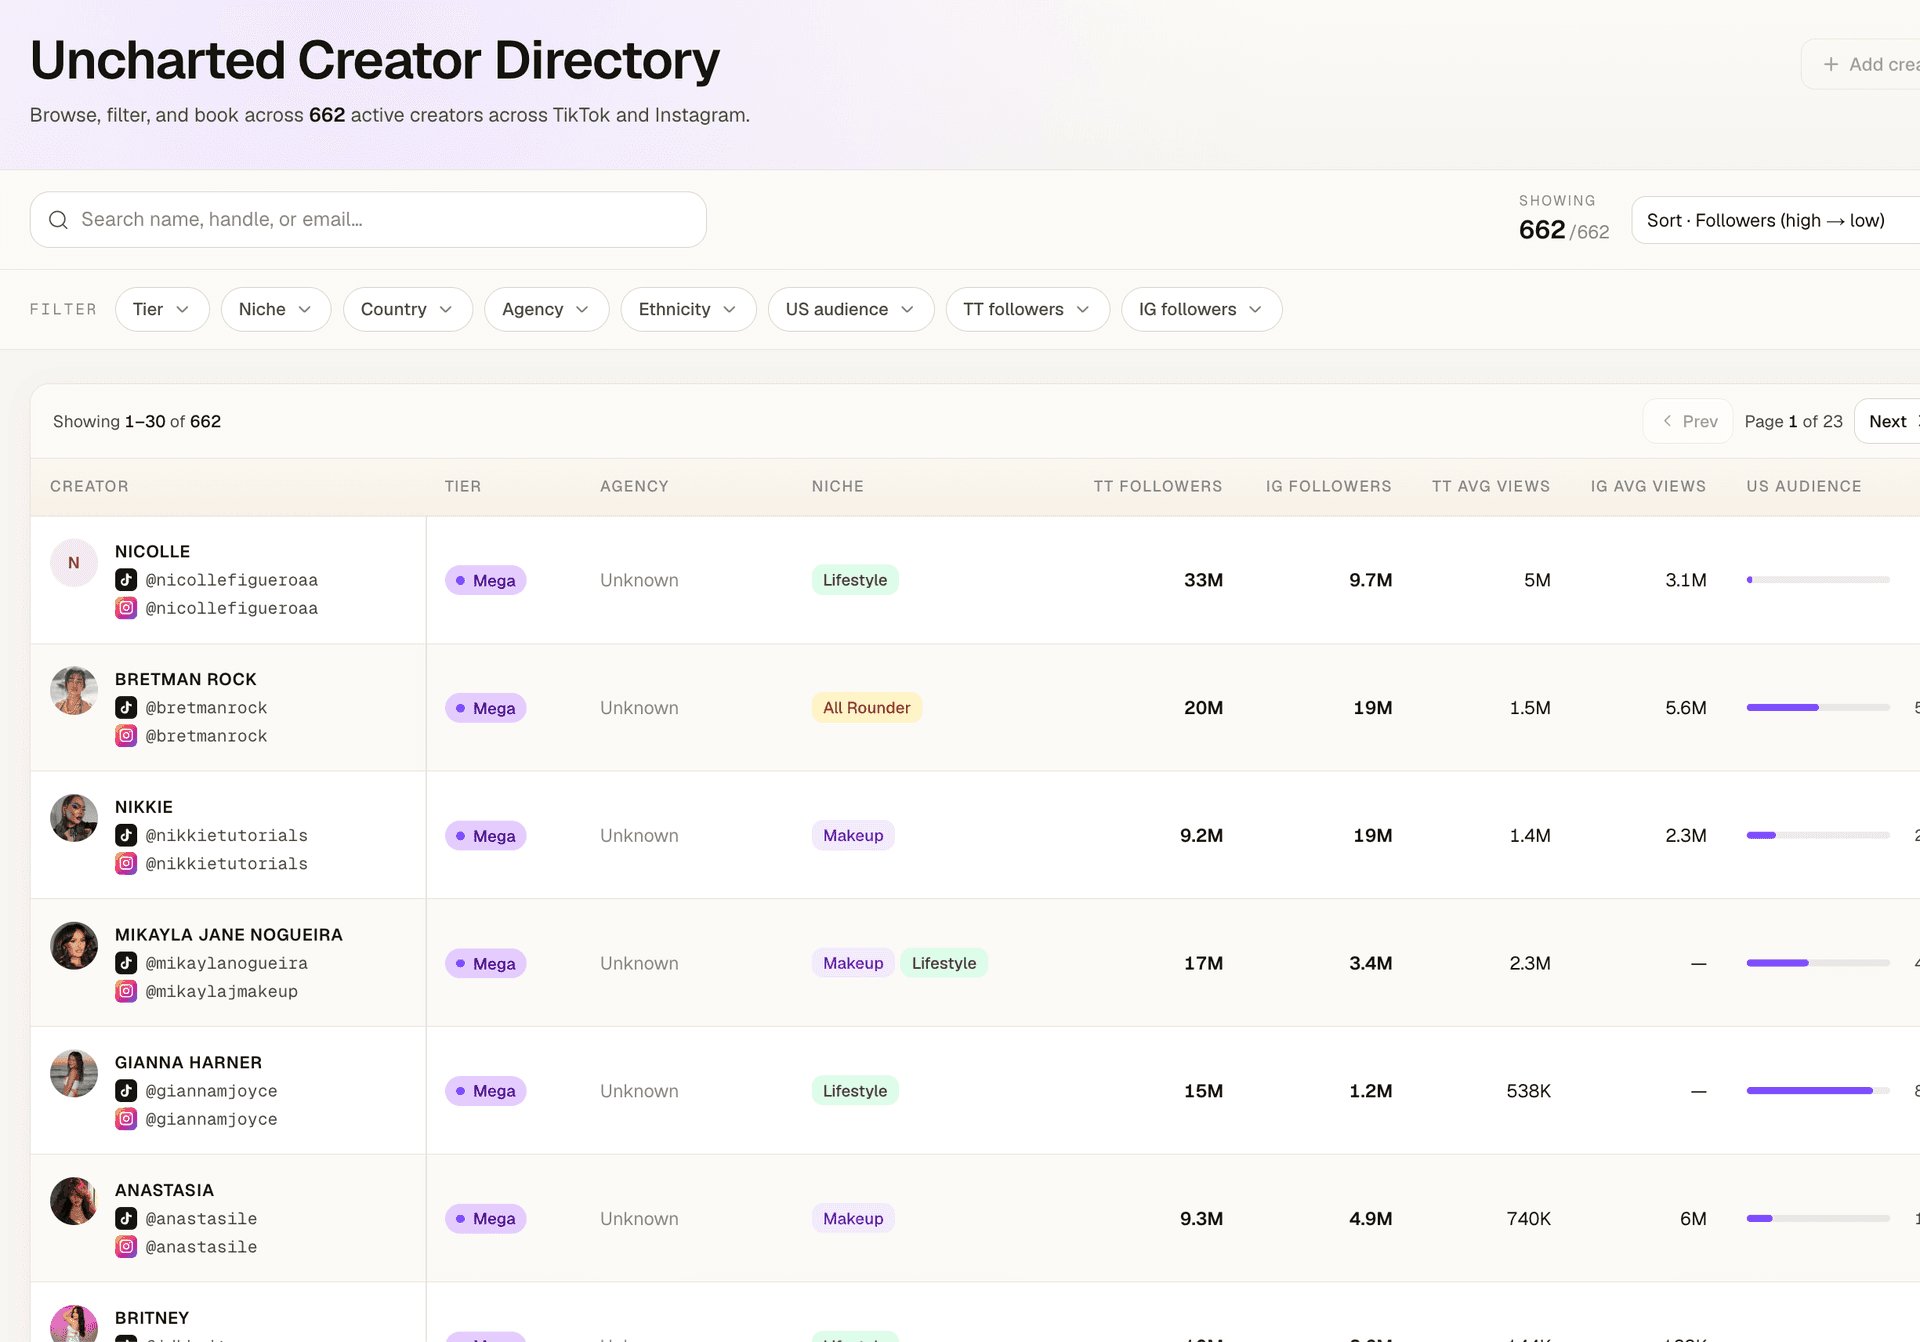The image size is (1920, 1342).
Task: Click Bretman Rock's US audience bar
Action: 1818,708
